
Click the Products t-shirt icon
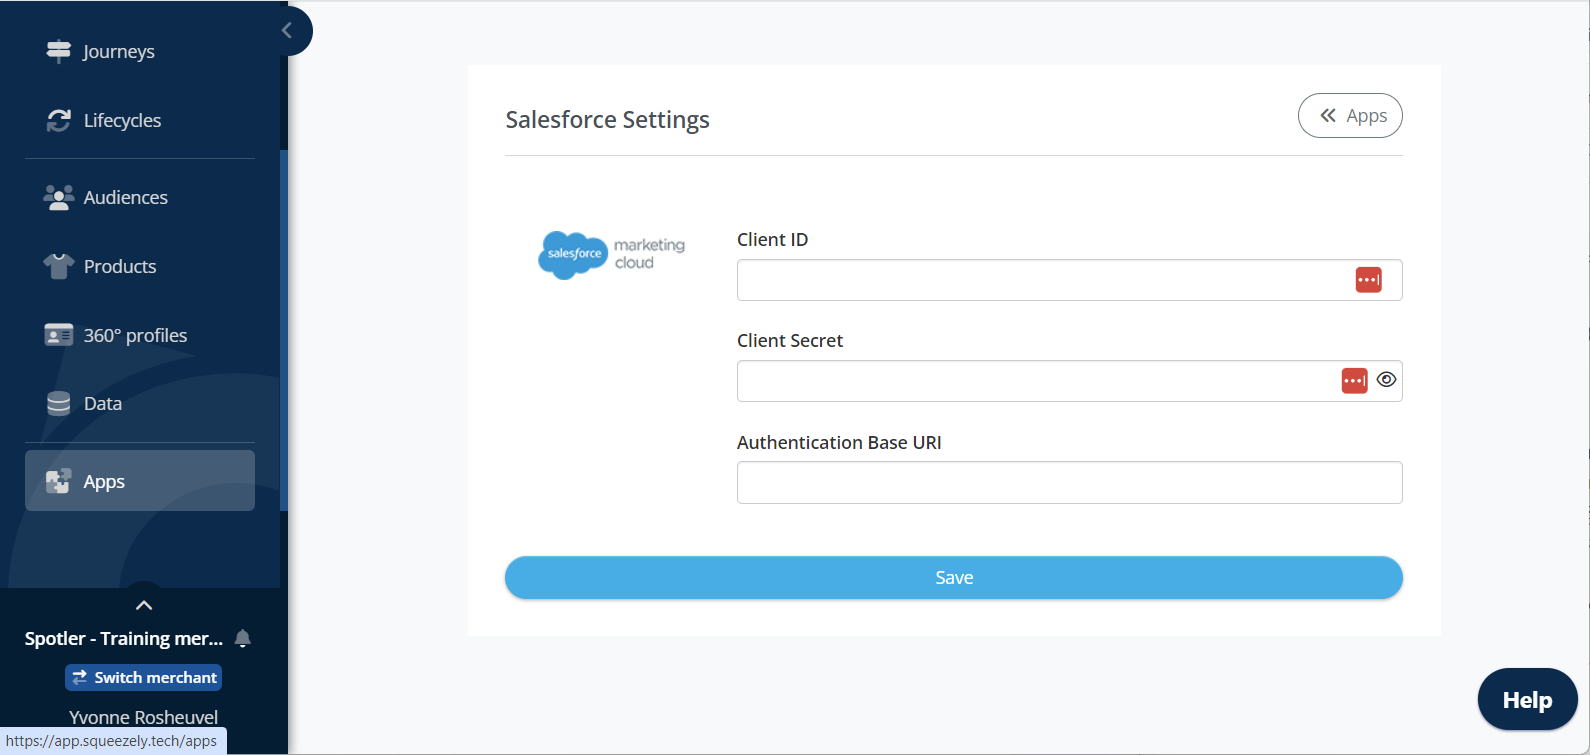59,266
